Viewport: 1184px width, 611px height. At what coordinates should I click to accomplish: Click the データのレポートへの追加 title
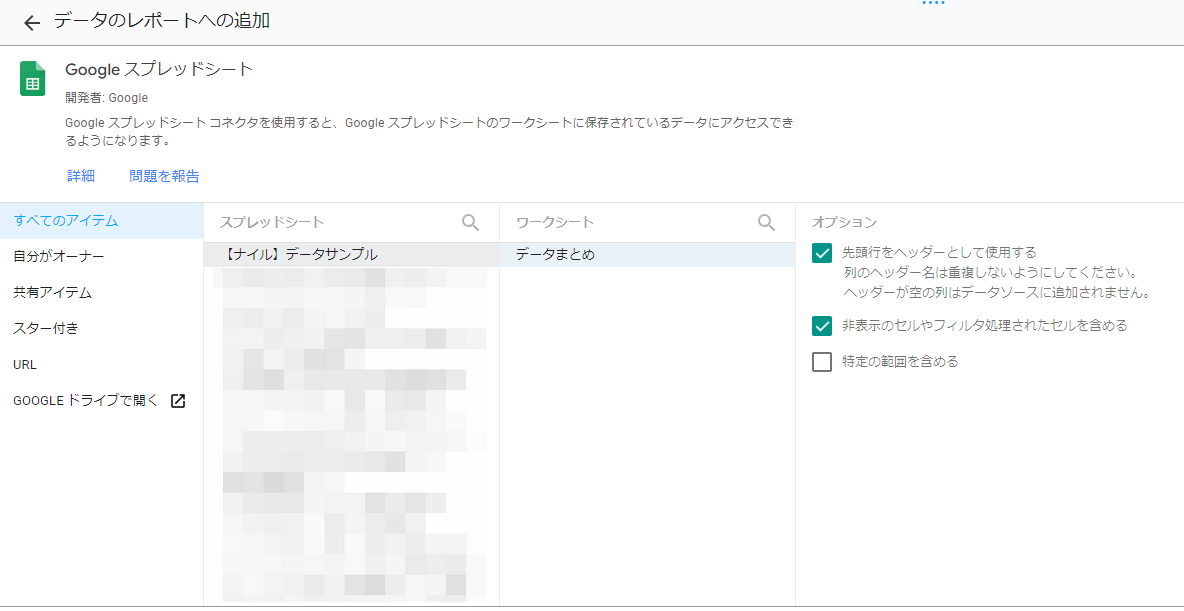[x=162, y=21]
